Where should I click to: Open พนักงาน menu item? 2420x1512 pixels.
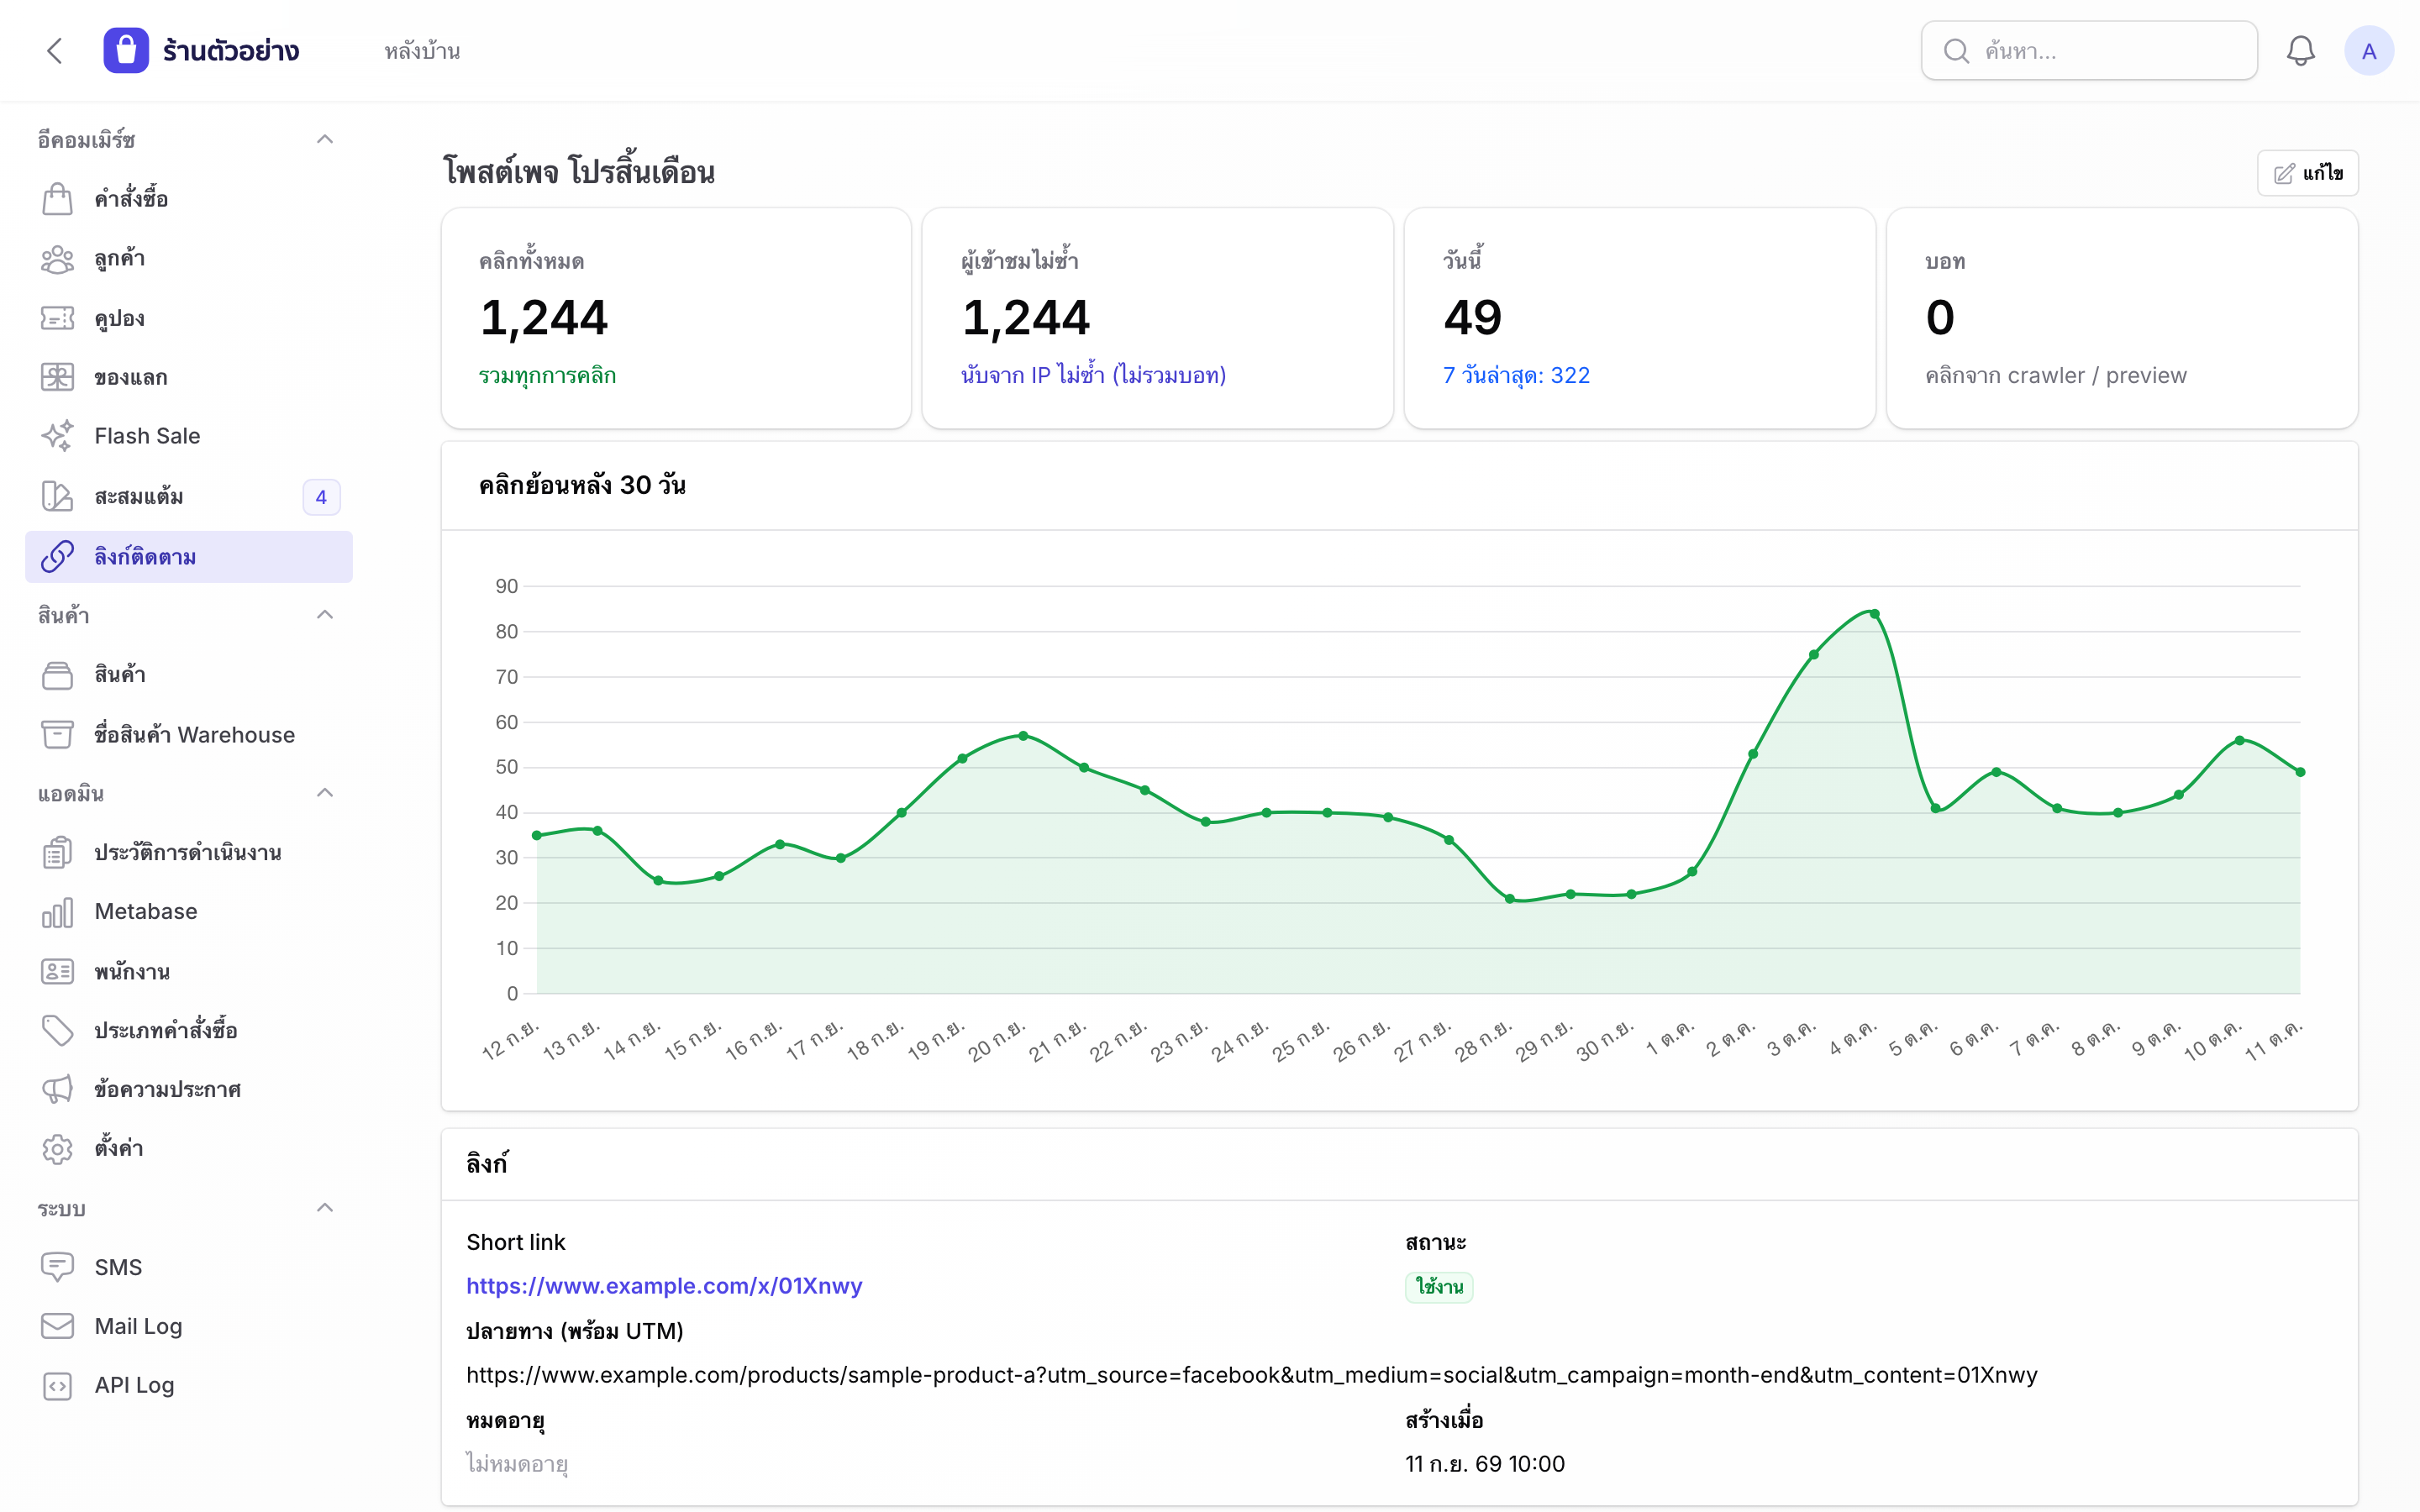coord(189,971)
